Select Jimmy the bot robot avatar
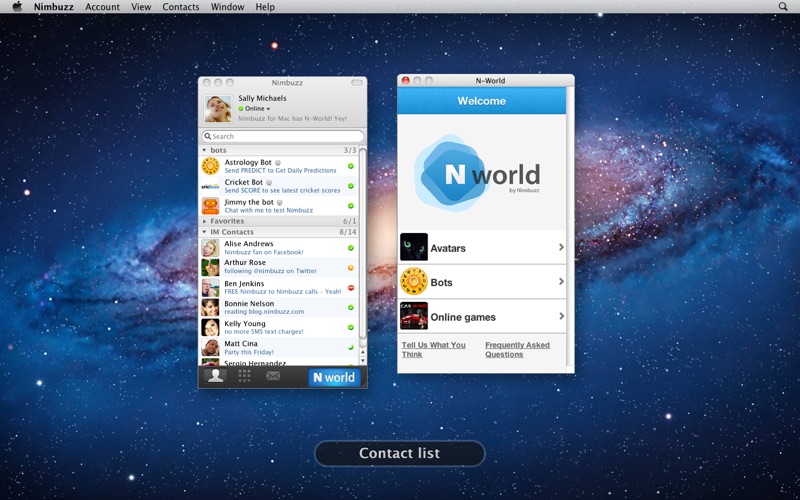The image size is (800, 500). click(x=210, y=206)
